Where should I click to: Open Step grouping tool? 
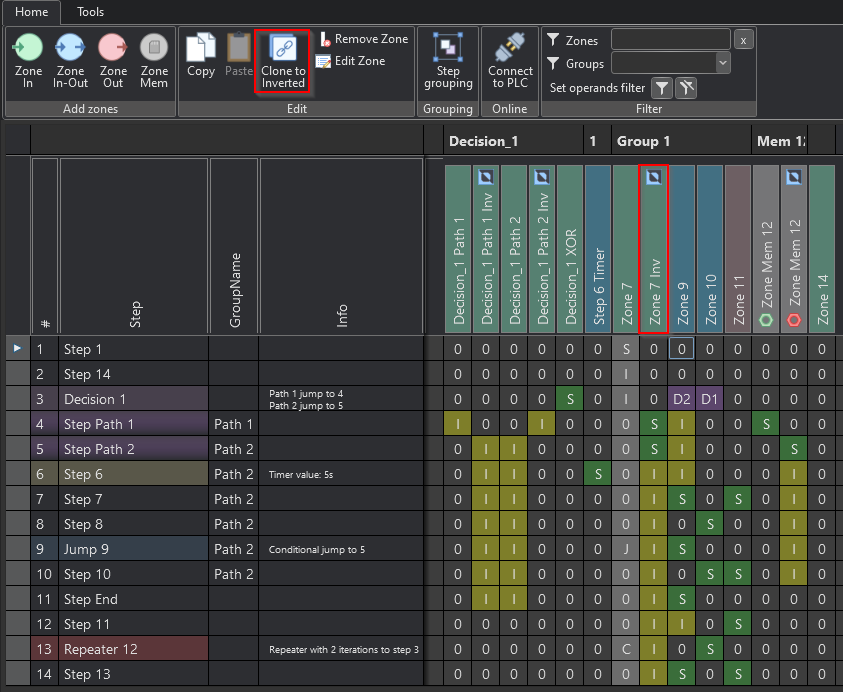pos(448,61)
